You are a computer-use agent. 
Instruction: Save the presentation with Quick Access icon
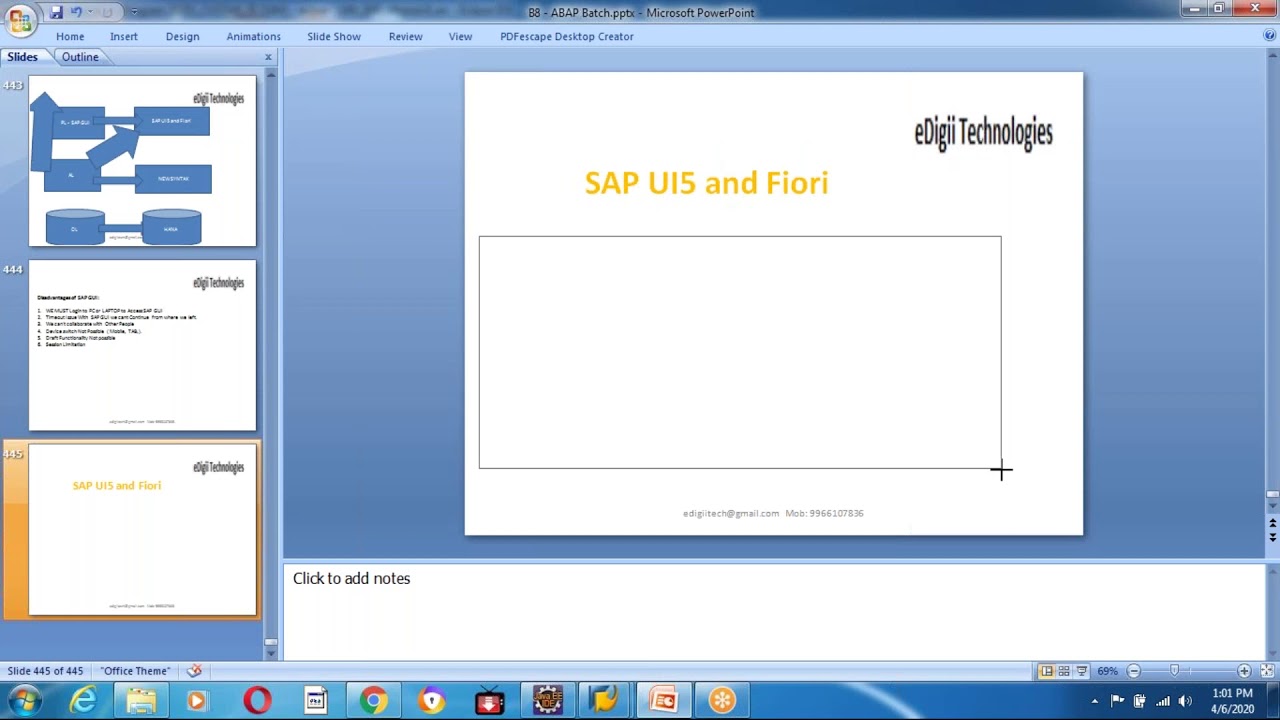coord(56,12)
